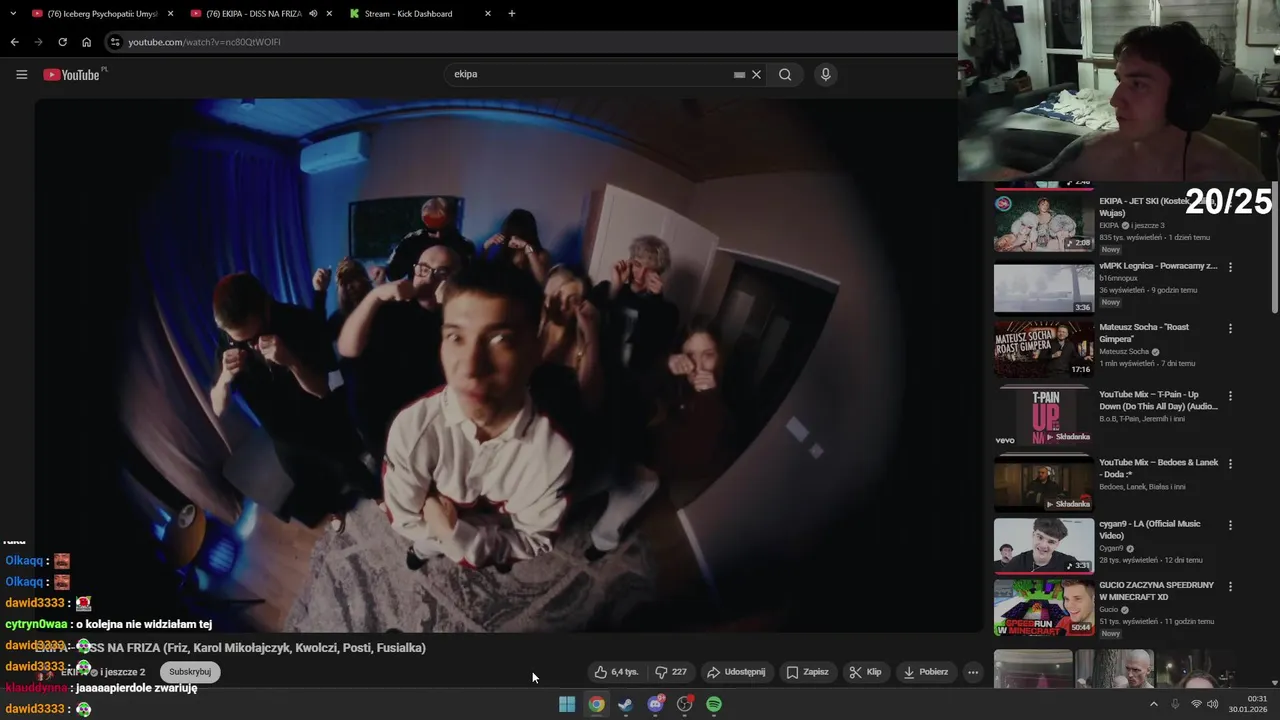1280x720 pixels.
Task: Go back with the browser back arrow
Action: [x=14, y=42]
